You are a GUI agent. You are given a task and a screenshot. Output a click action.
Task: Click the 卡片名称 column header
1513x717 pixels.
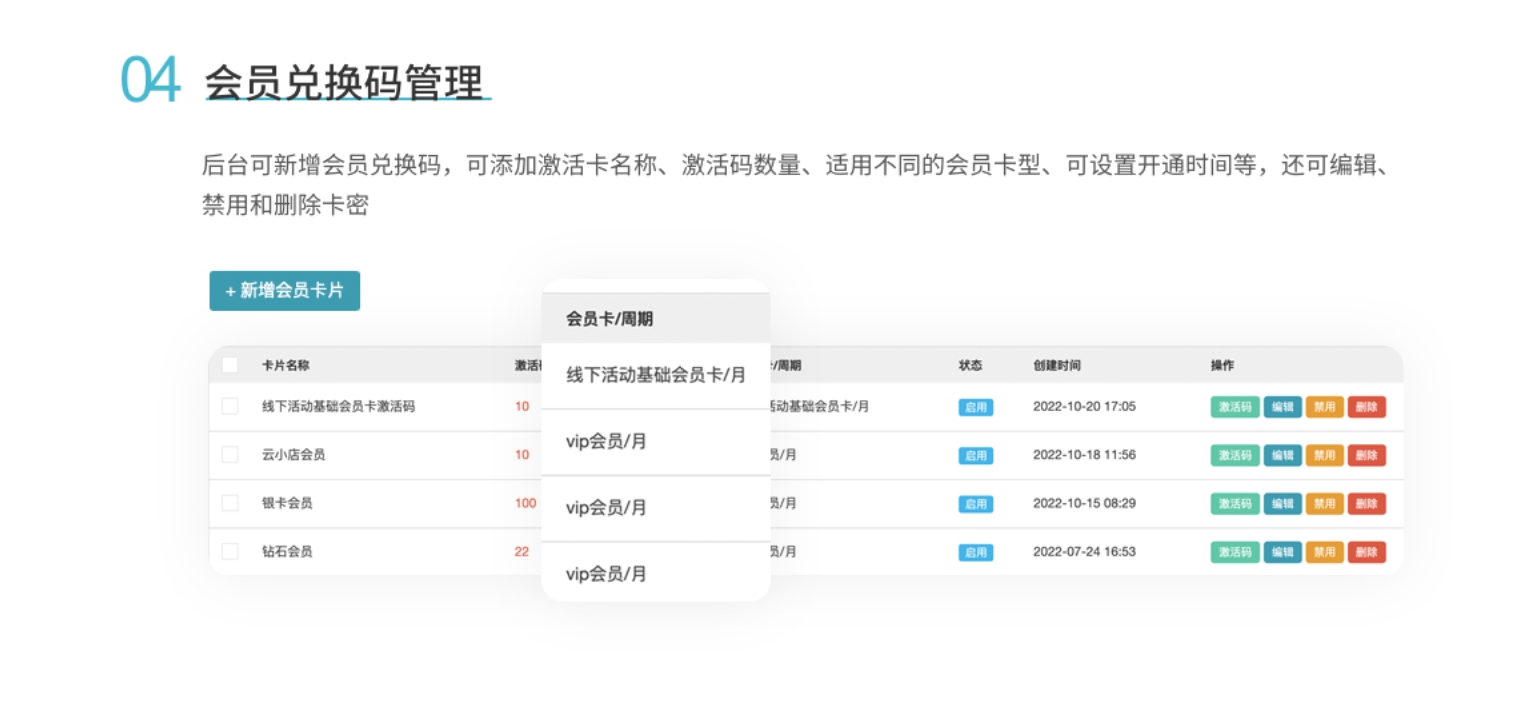[x=285, y=366]
